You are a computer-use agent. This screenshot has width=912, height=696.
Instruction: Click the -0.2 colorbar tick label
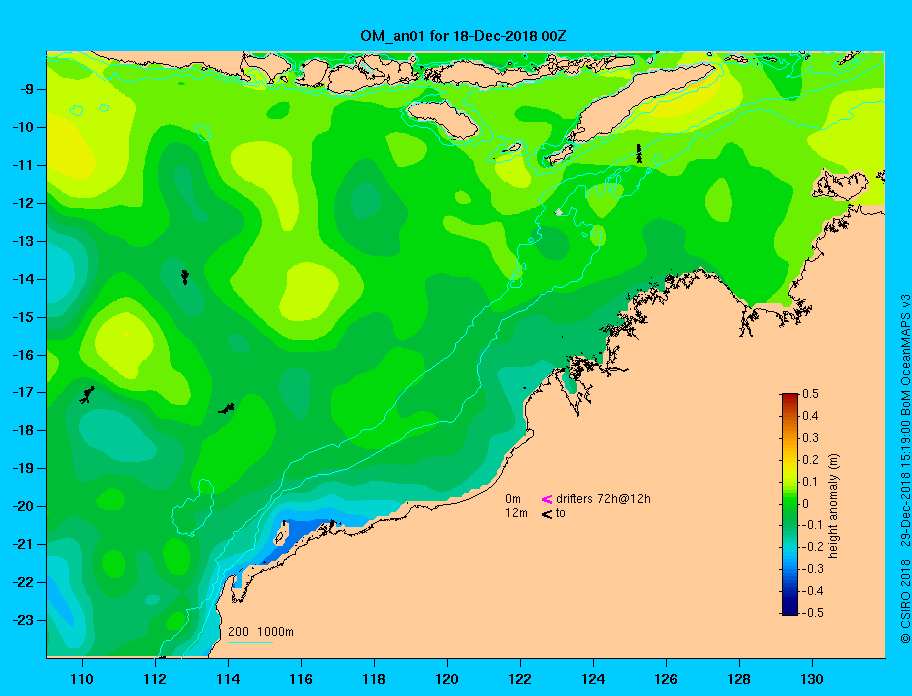(x=812, y=547)
